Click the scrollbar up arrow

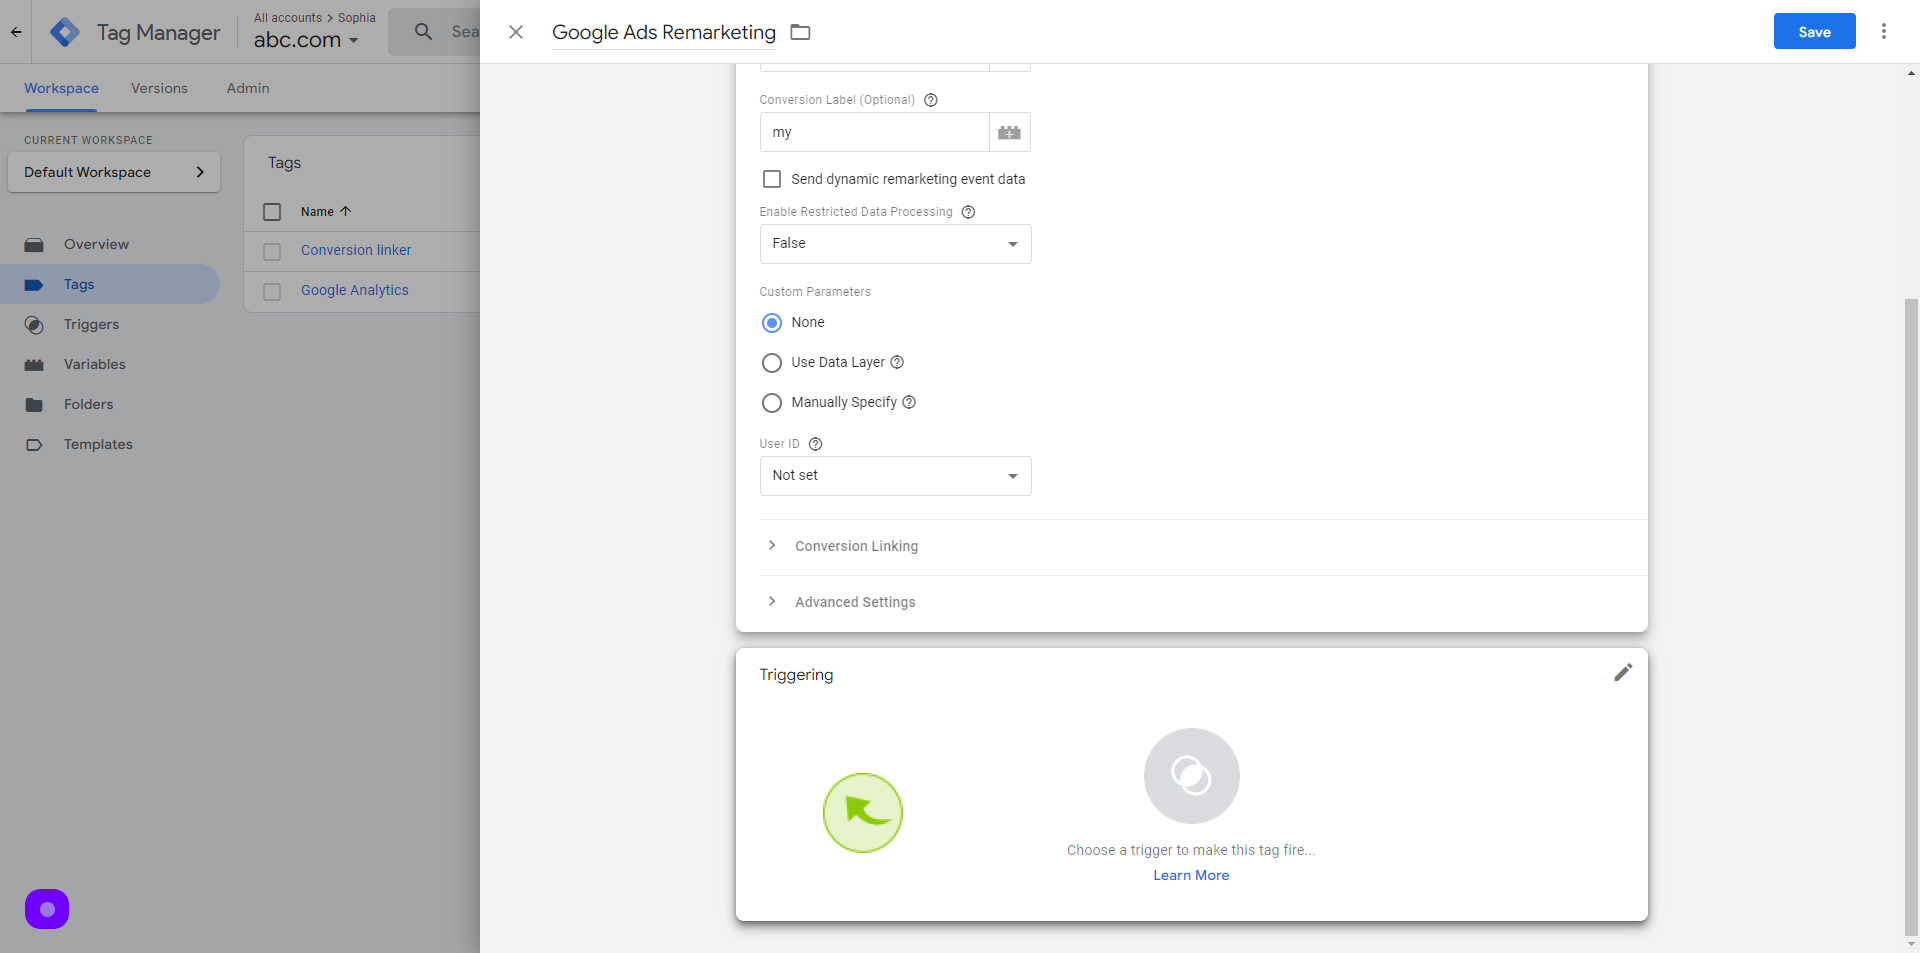click(1911, 73)
